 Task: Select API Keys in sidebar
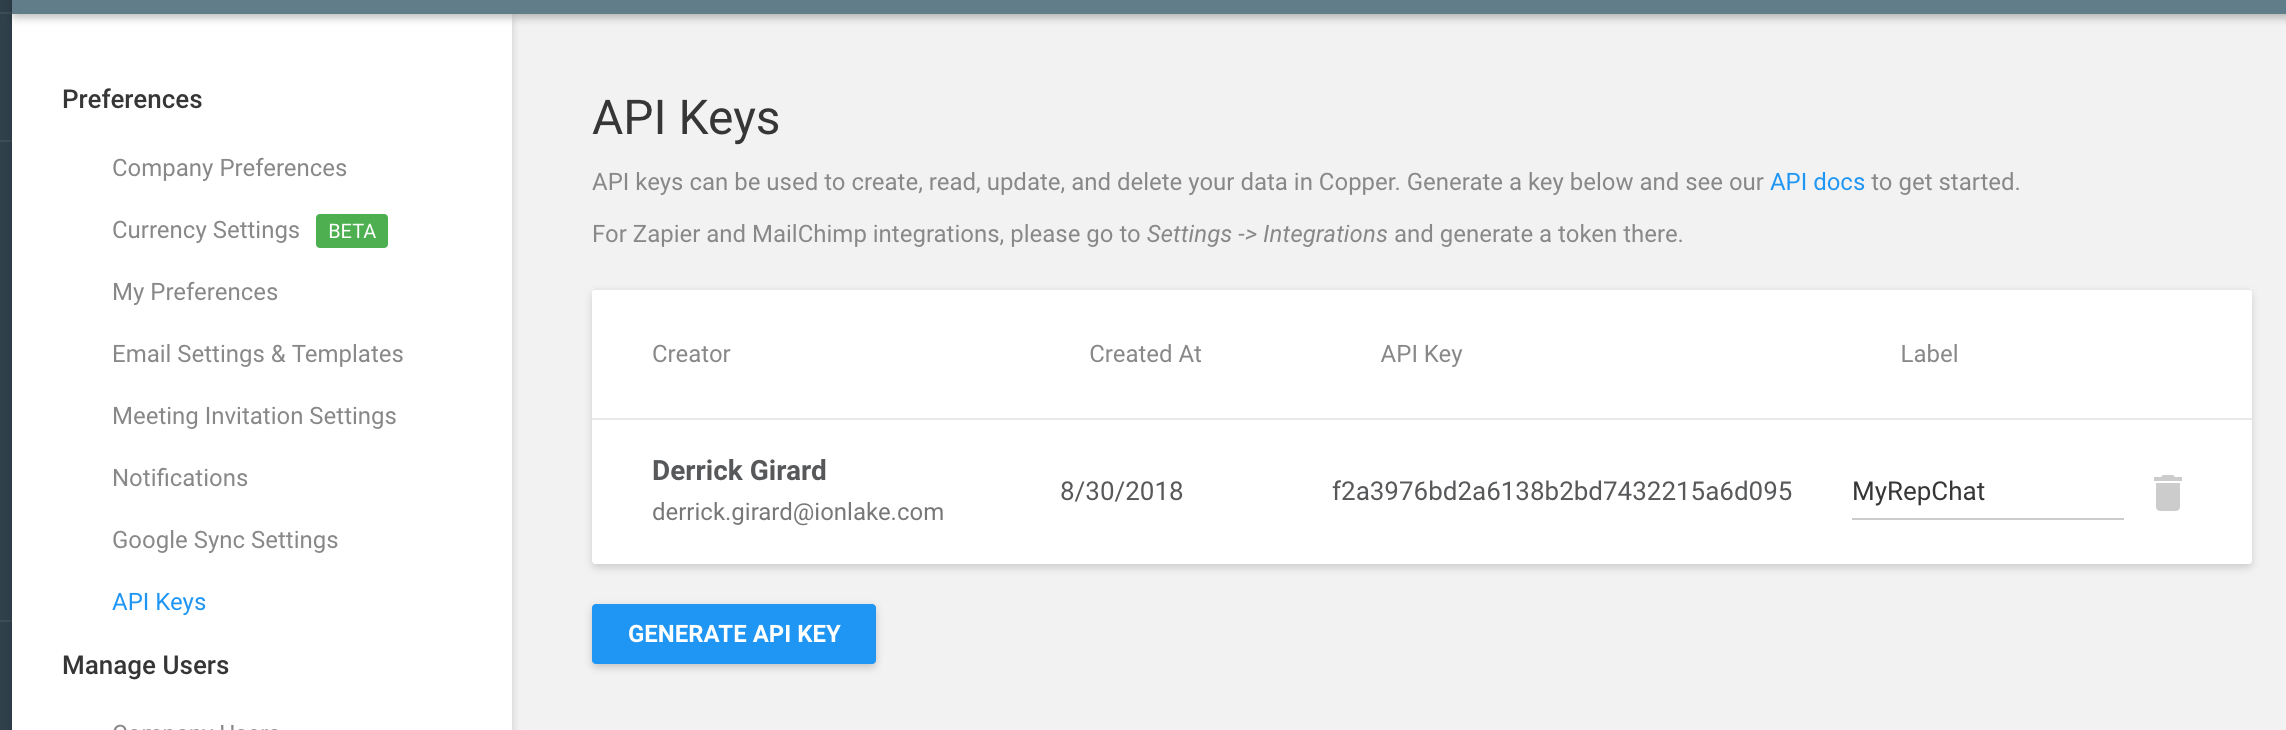[x=159, y=602]
